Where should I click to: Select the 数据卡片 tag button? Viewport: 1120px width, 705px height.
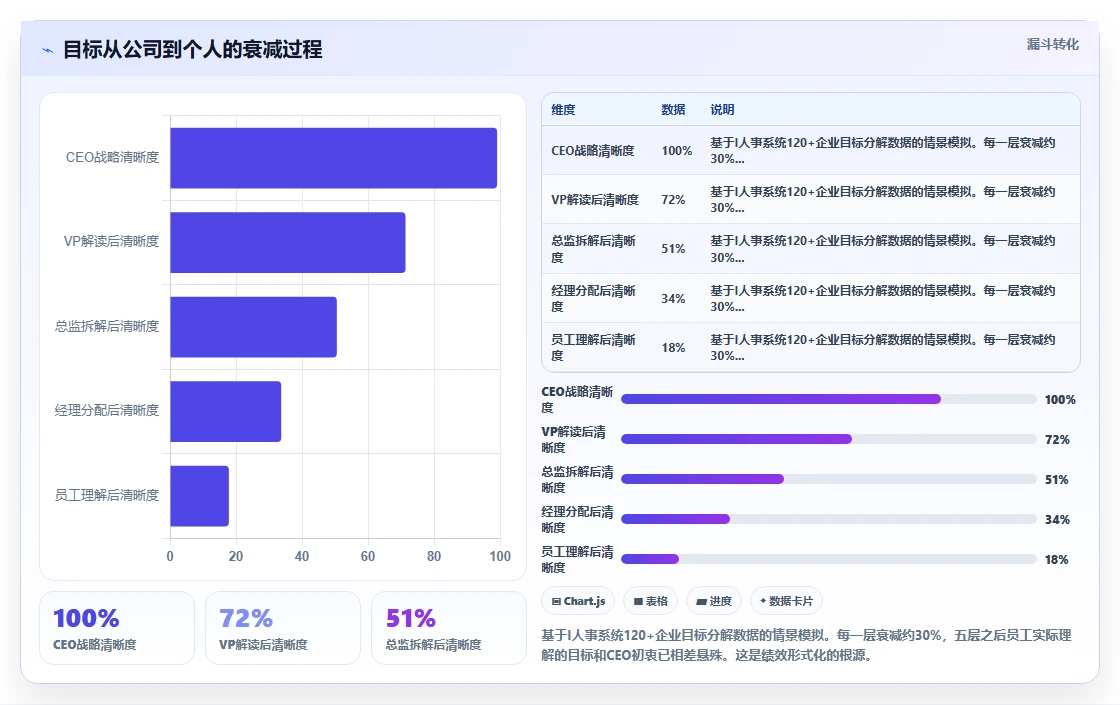(786, 601)
